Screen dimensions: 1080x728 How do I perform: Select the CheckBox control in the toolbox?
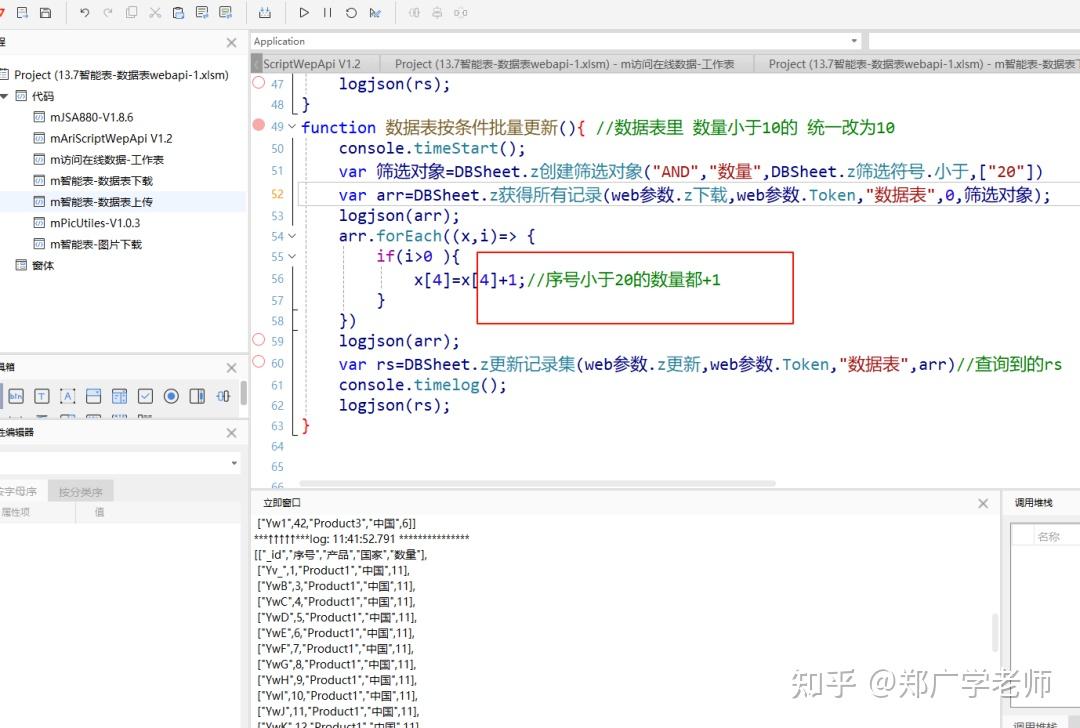tap(146, 396)
